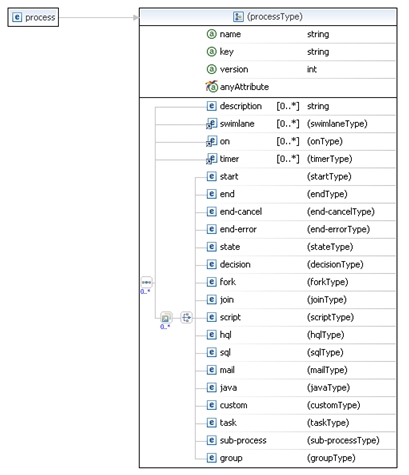
Task: Click the mail element icon
Action: click(x=212, y=370)
